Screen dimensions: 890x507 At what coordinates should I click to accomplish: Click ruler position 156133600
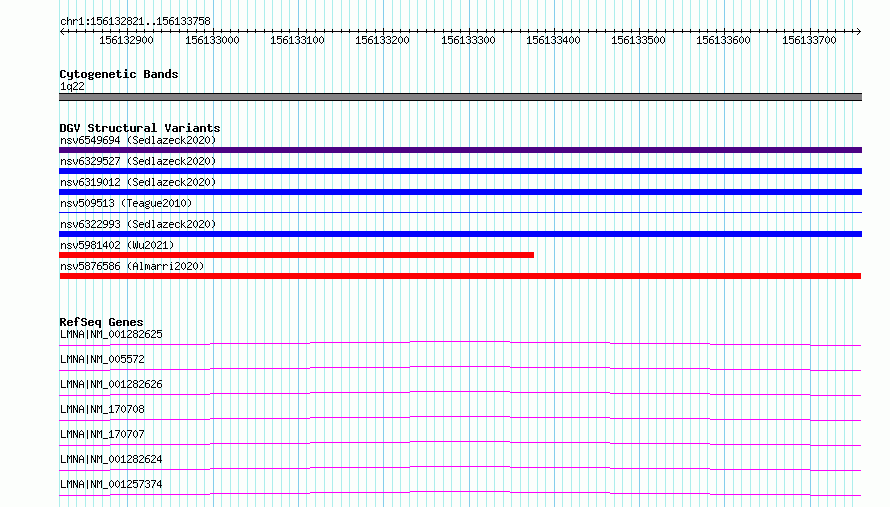pyautogui.click(x=723, y=40)
